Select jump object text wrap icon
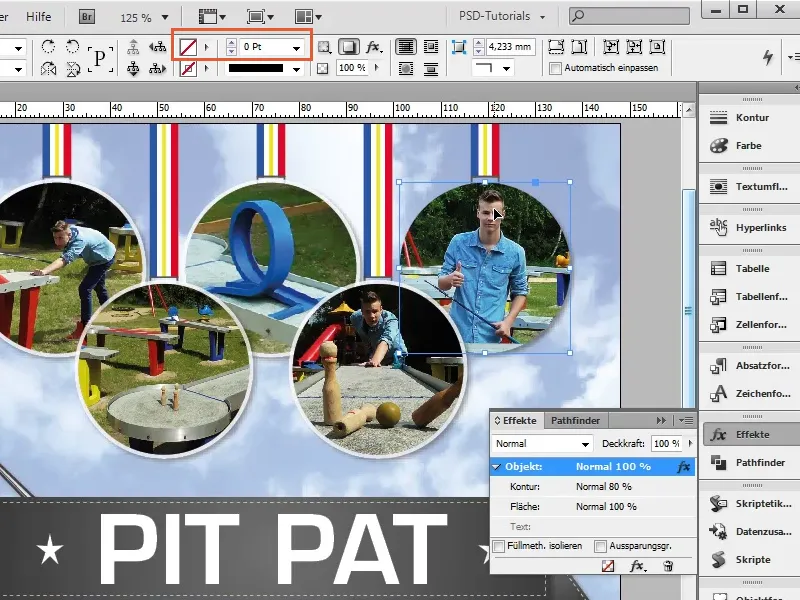This screenshot has height=600, width=800. 431,68
